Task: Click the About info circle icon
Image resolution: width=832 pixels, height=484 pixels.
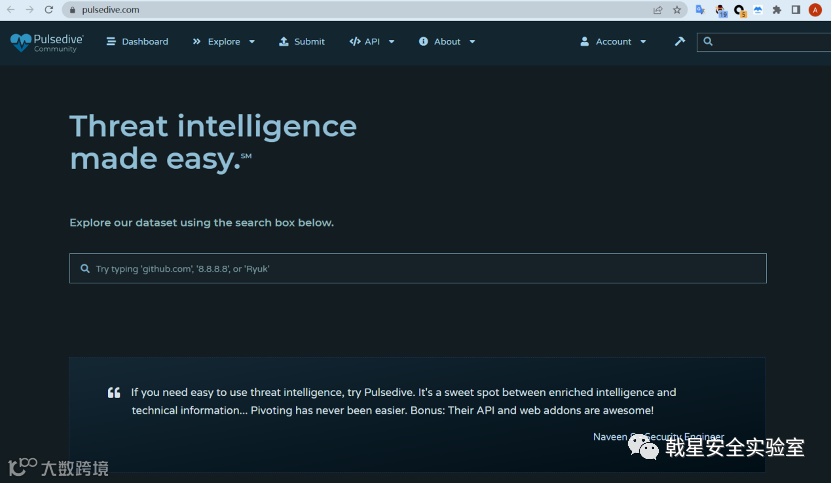Action: tap(423, 41)
